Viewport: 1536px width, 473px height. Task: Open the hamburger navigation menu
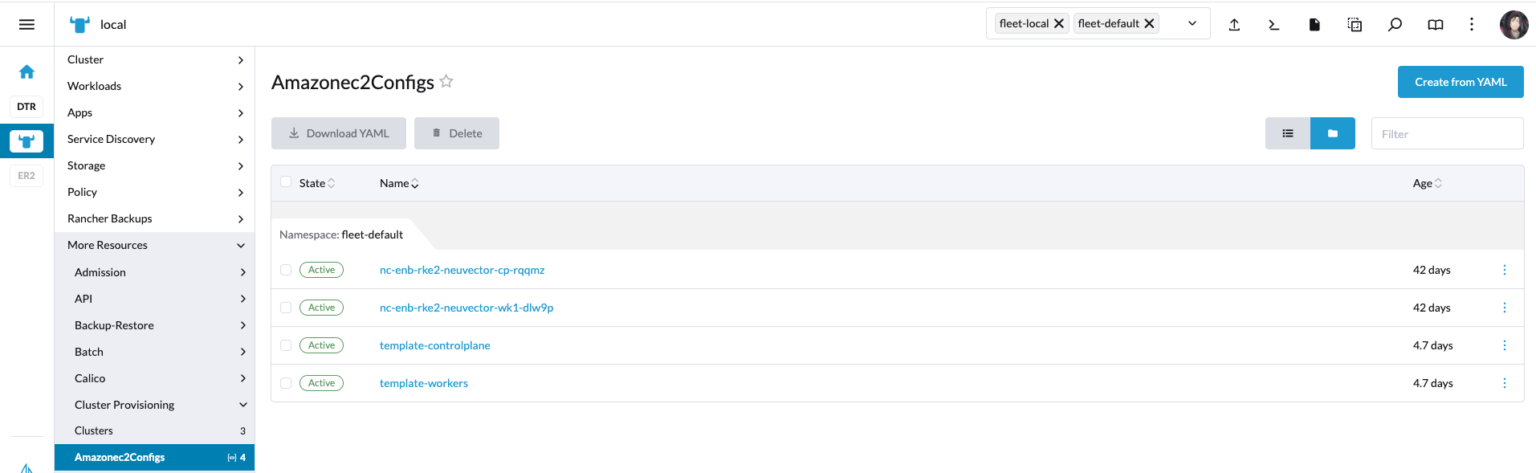tap(27, 24)
